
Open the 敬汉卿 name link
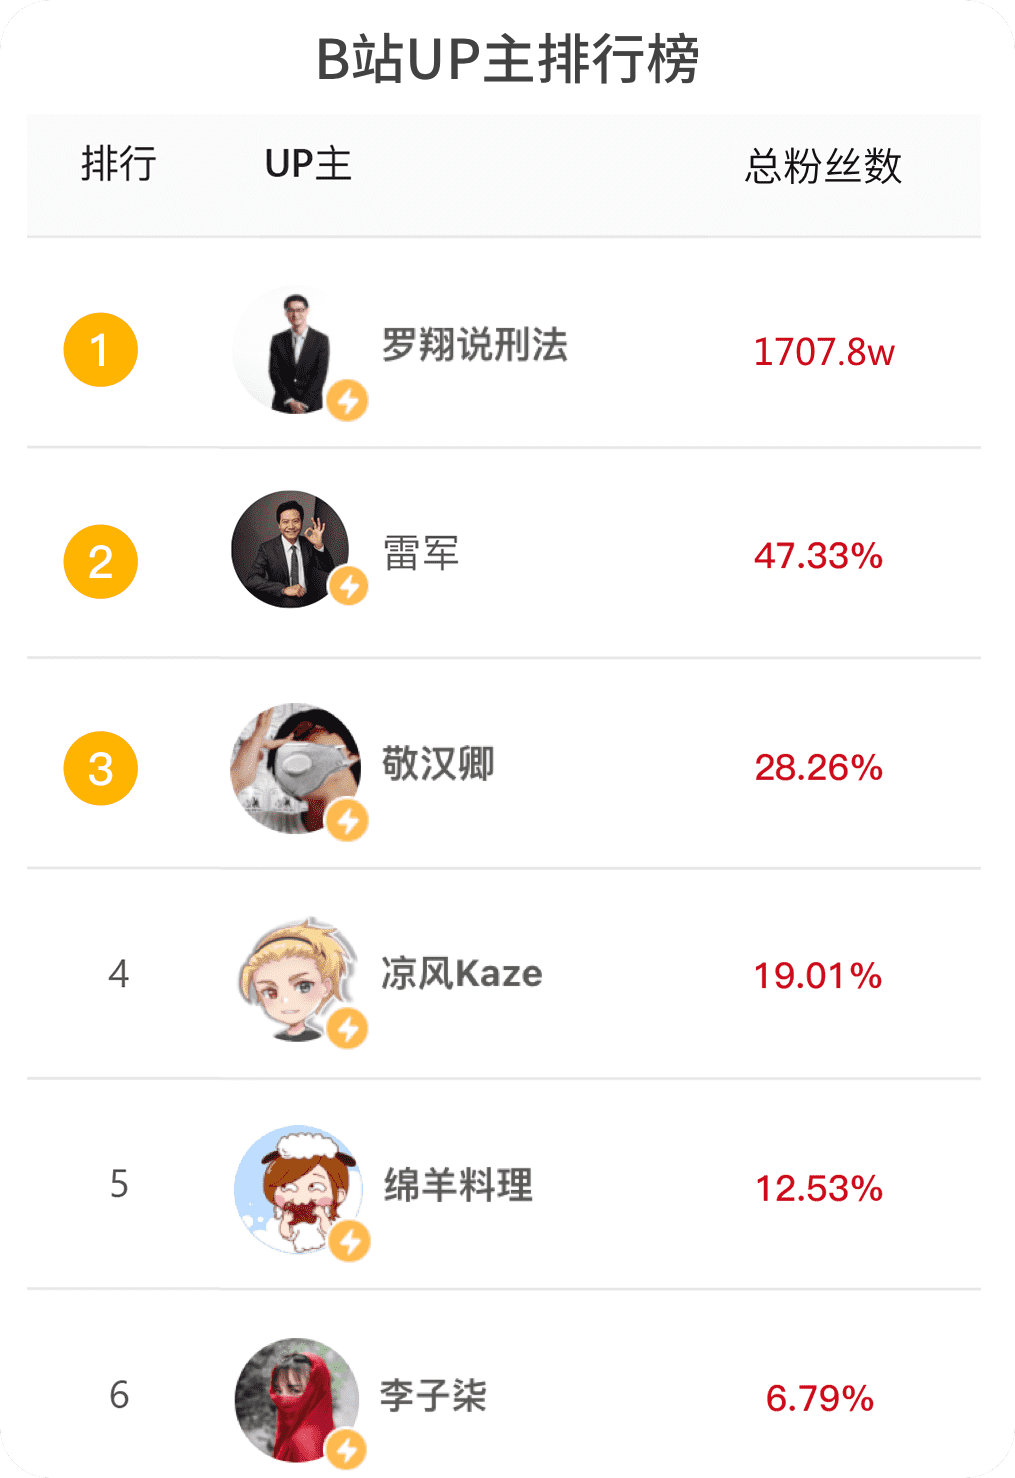pyautogui.click(x=438, y=764)
